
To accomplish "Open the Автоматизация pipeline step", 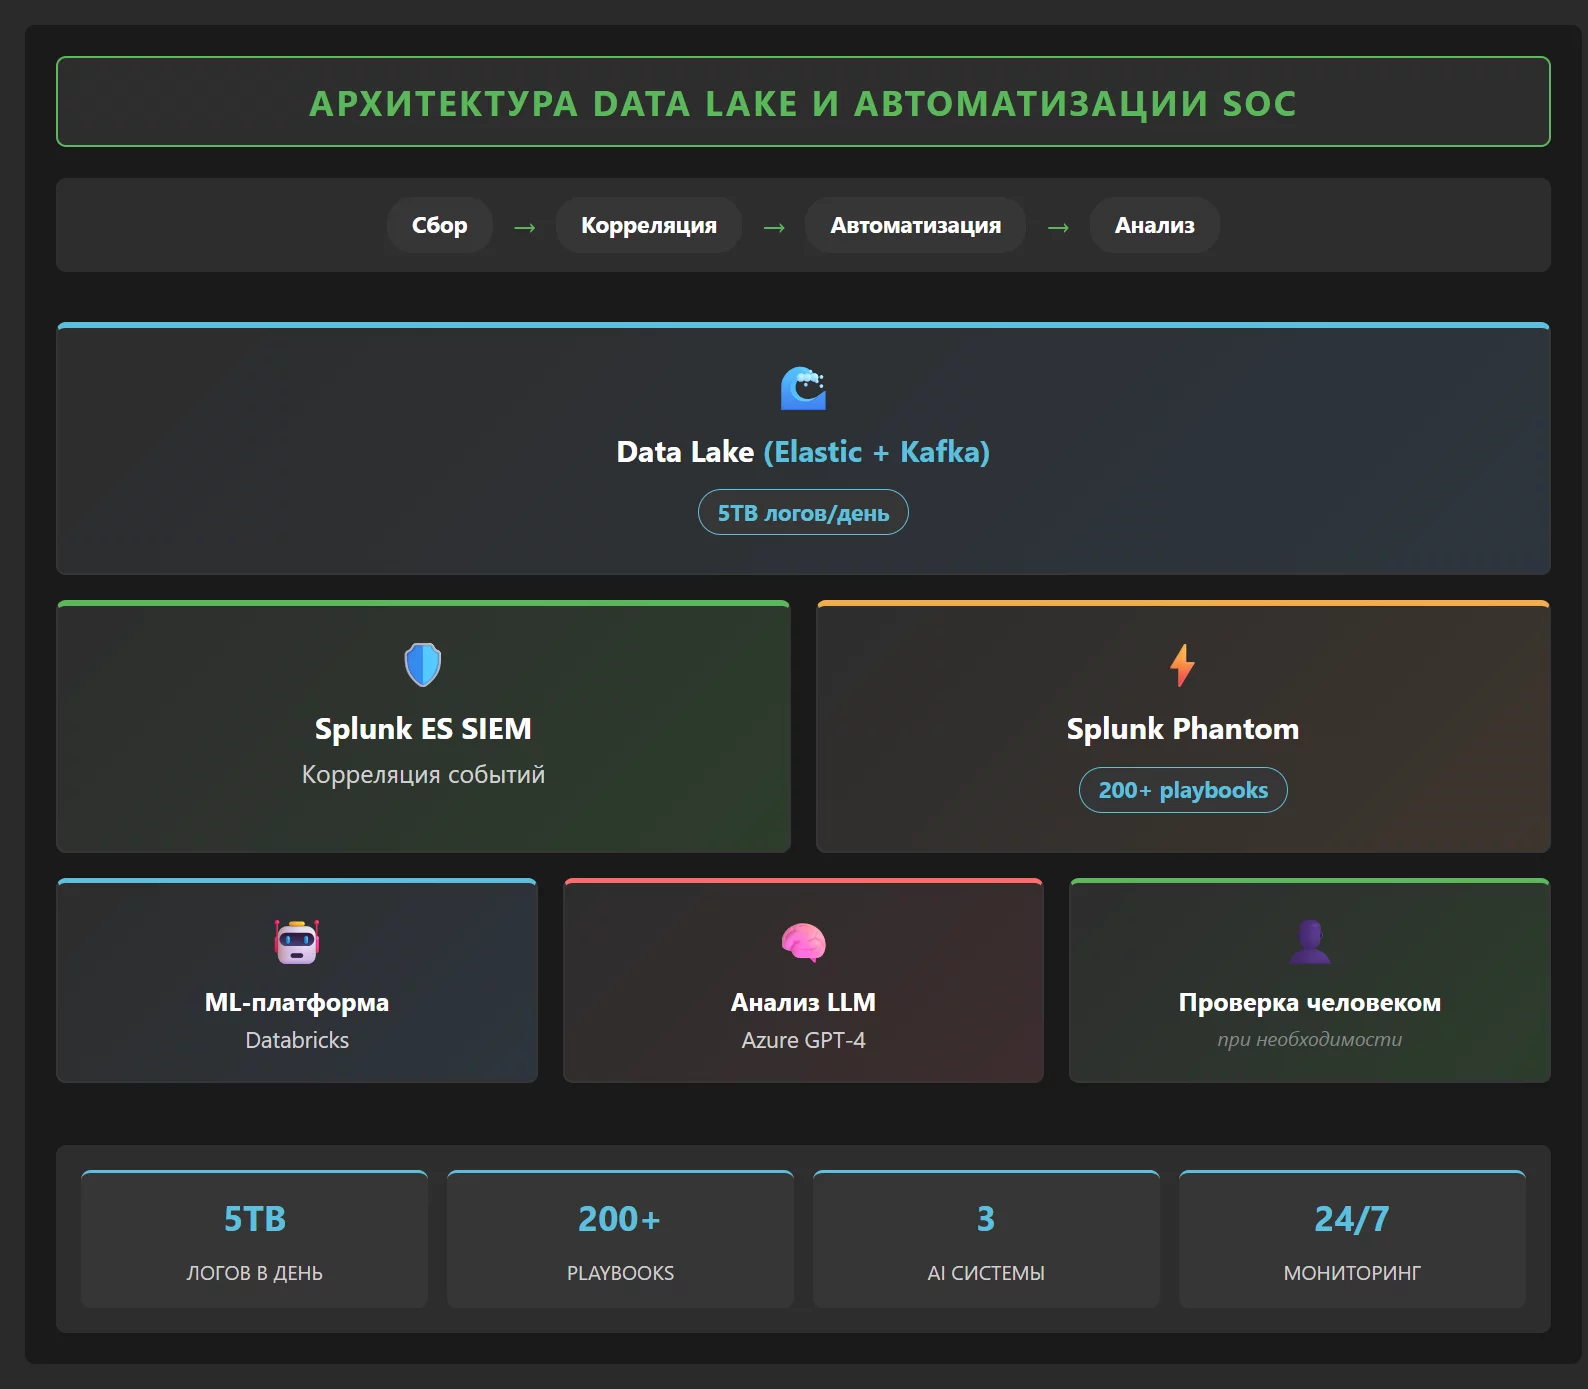I will pos(915,225).
